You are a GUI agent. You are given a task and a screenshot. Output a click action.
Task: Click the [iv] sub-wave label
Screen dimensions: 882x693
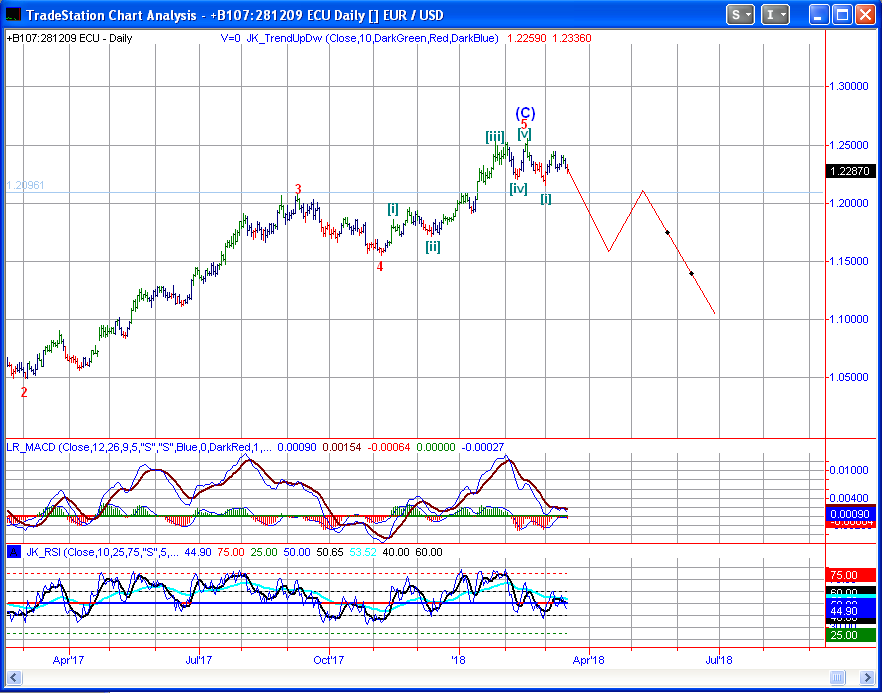pos(518,188)
